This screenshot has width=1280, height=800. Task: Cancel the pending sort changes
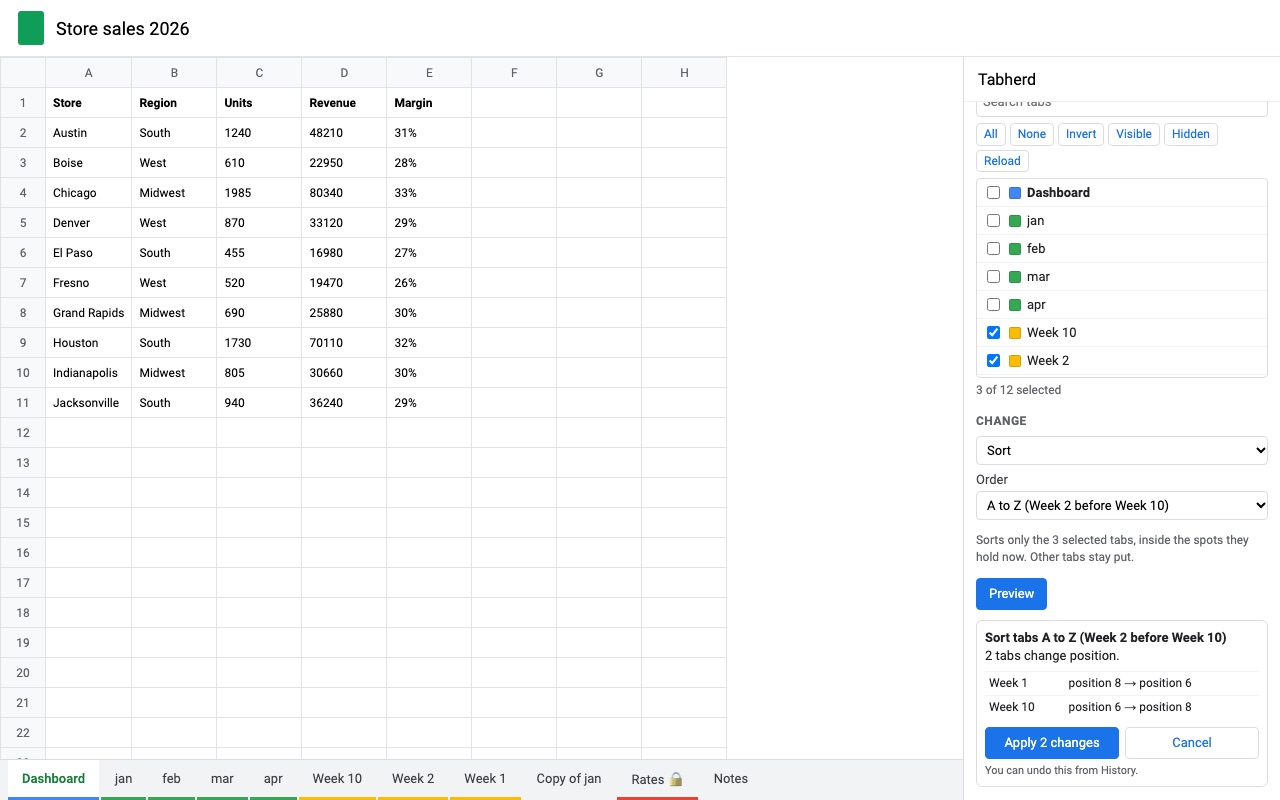click(x=1192, y=743)
